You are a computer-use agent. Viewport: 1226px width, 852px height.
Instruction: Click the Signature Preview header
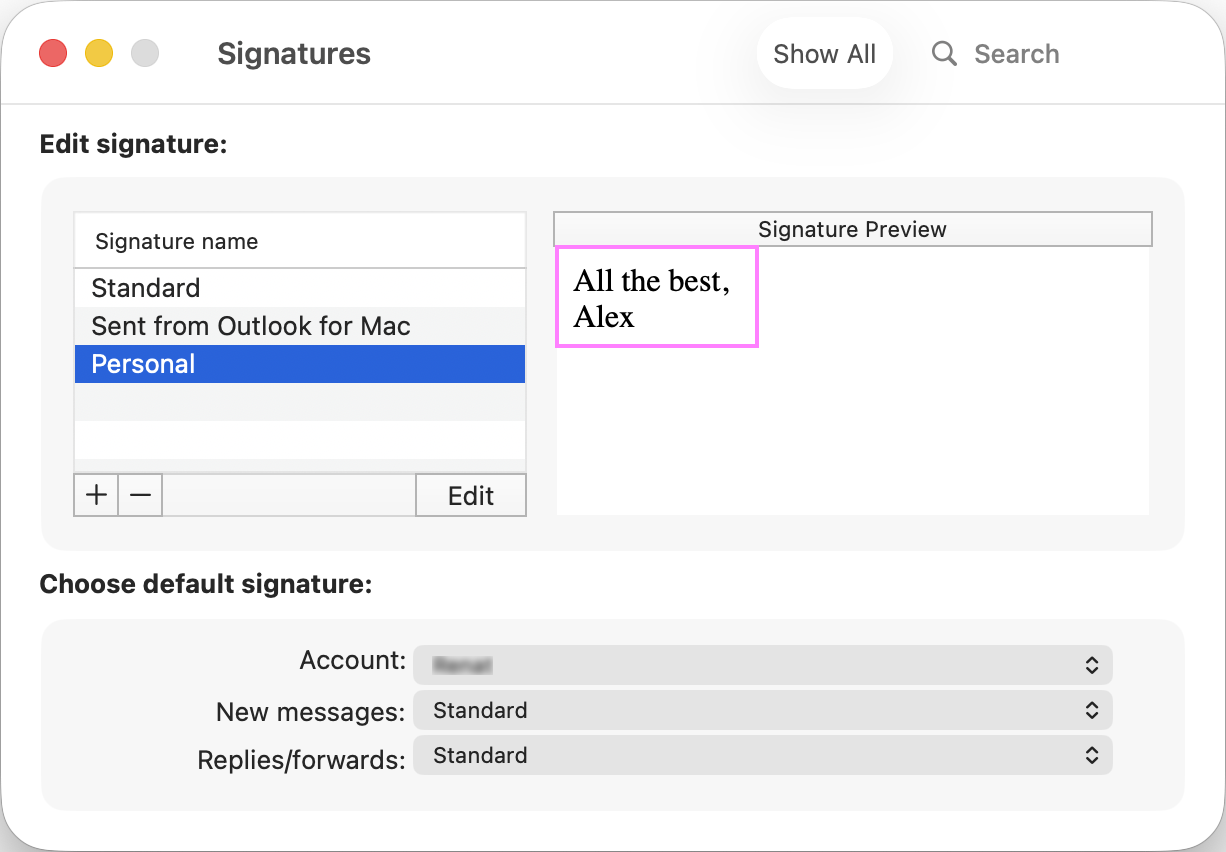852,229
